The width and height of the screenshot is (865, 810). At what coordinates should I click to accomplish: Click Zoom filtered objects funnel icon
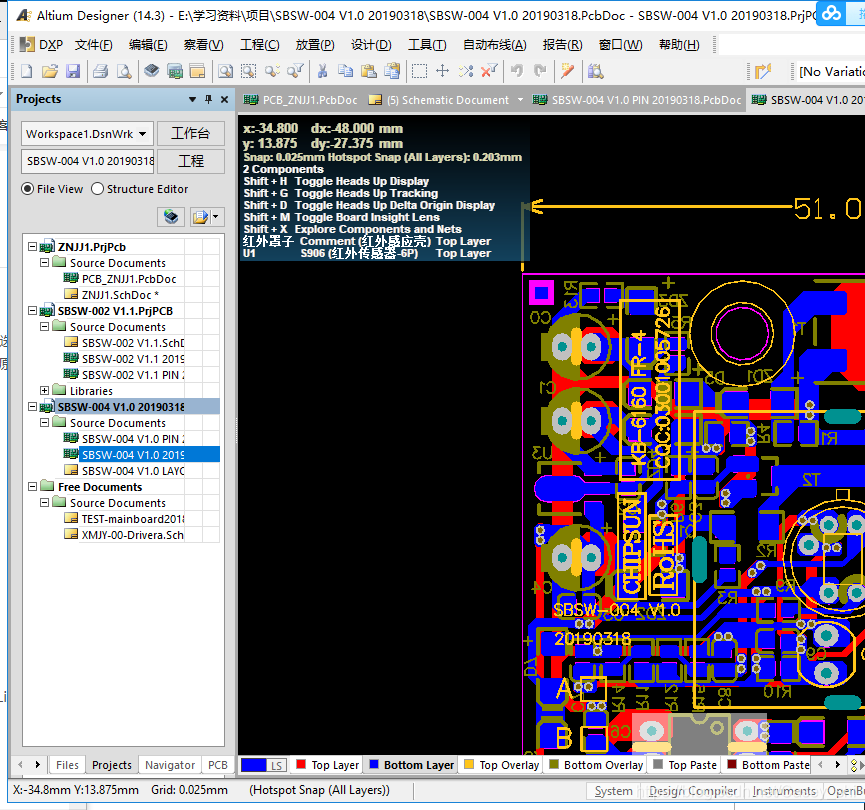(x=295, y=71)
